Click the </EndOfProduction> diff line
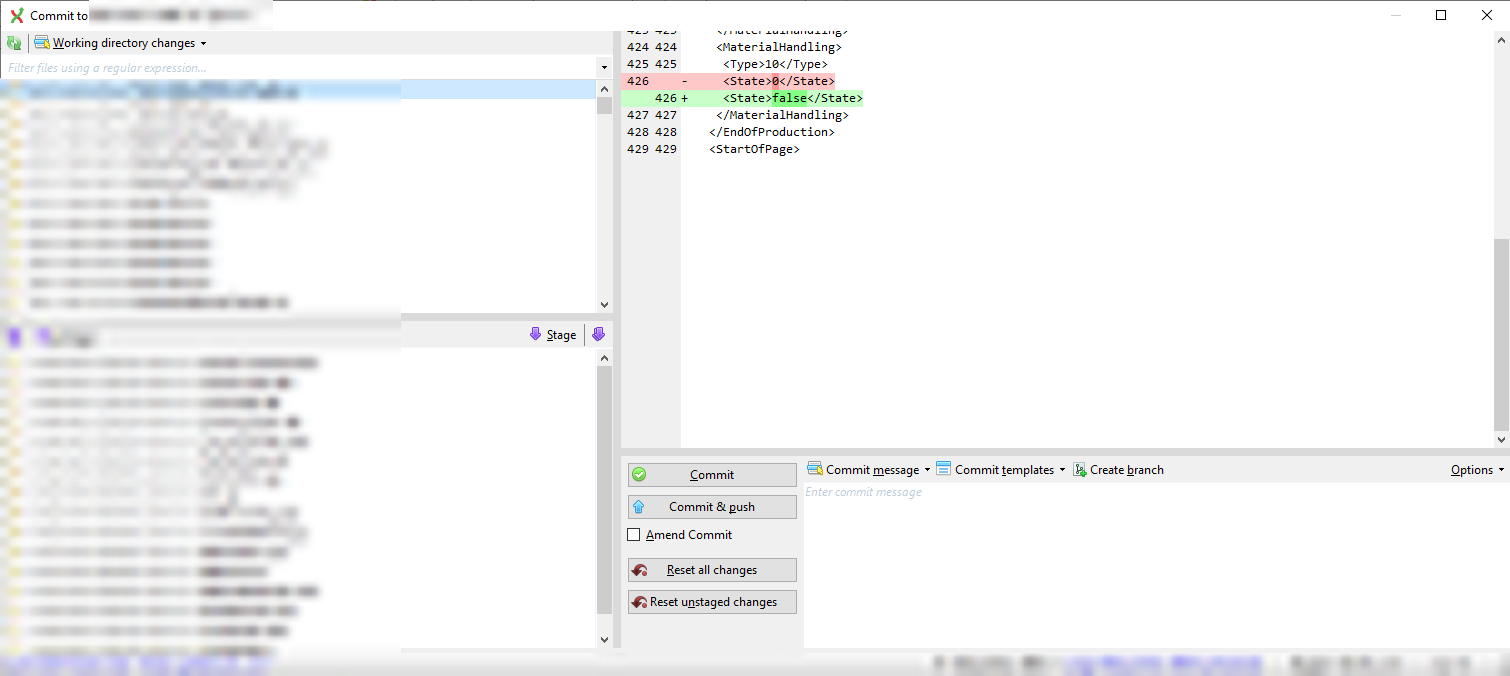The height and width of the screenshot is (676, 1510). click(771, 132)
